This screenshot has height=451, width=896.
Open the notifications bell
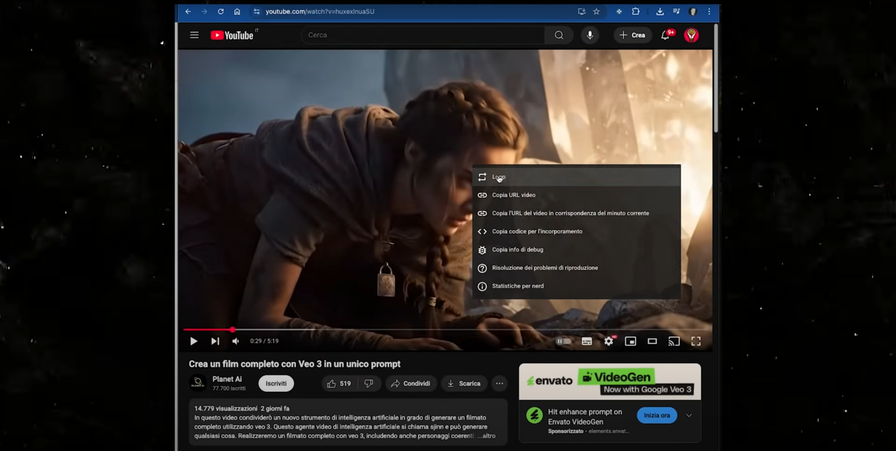click(x=665, y=35)
